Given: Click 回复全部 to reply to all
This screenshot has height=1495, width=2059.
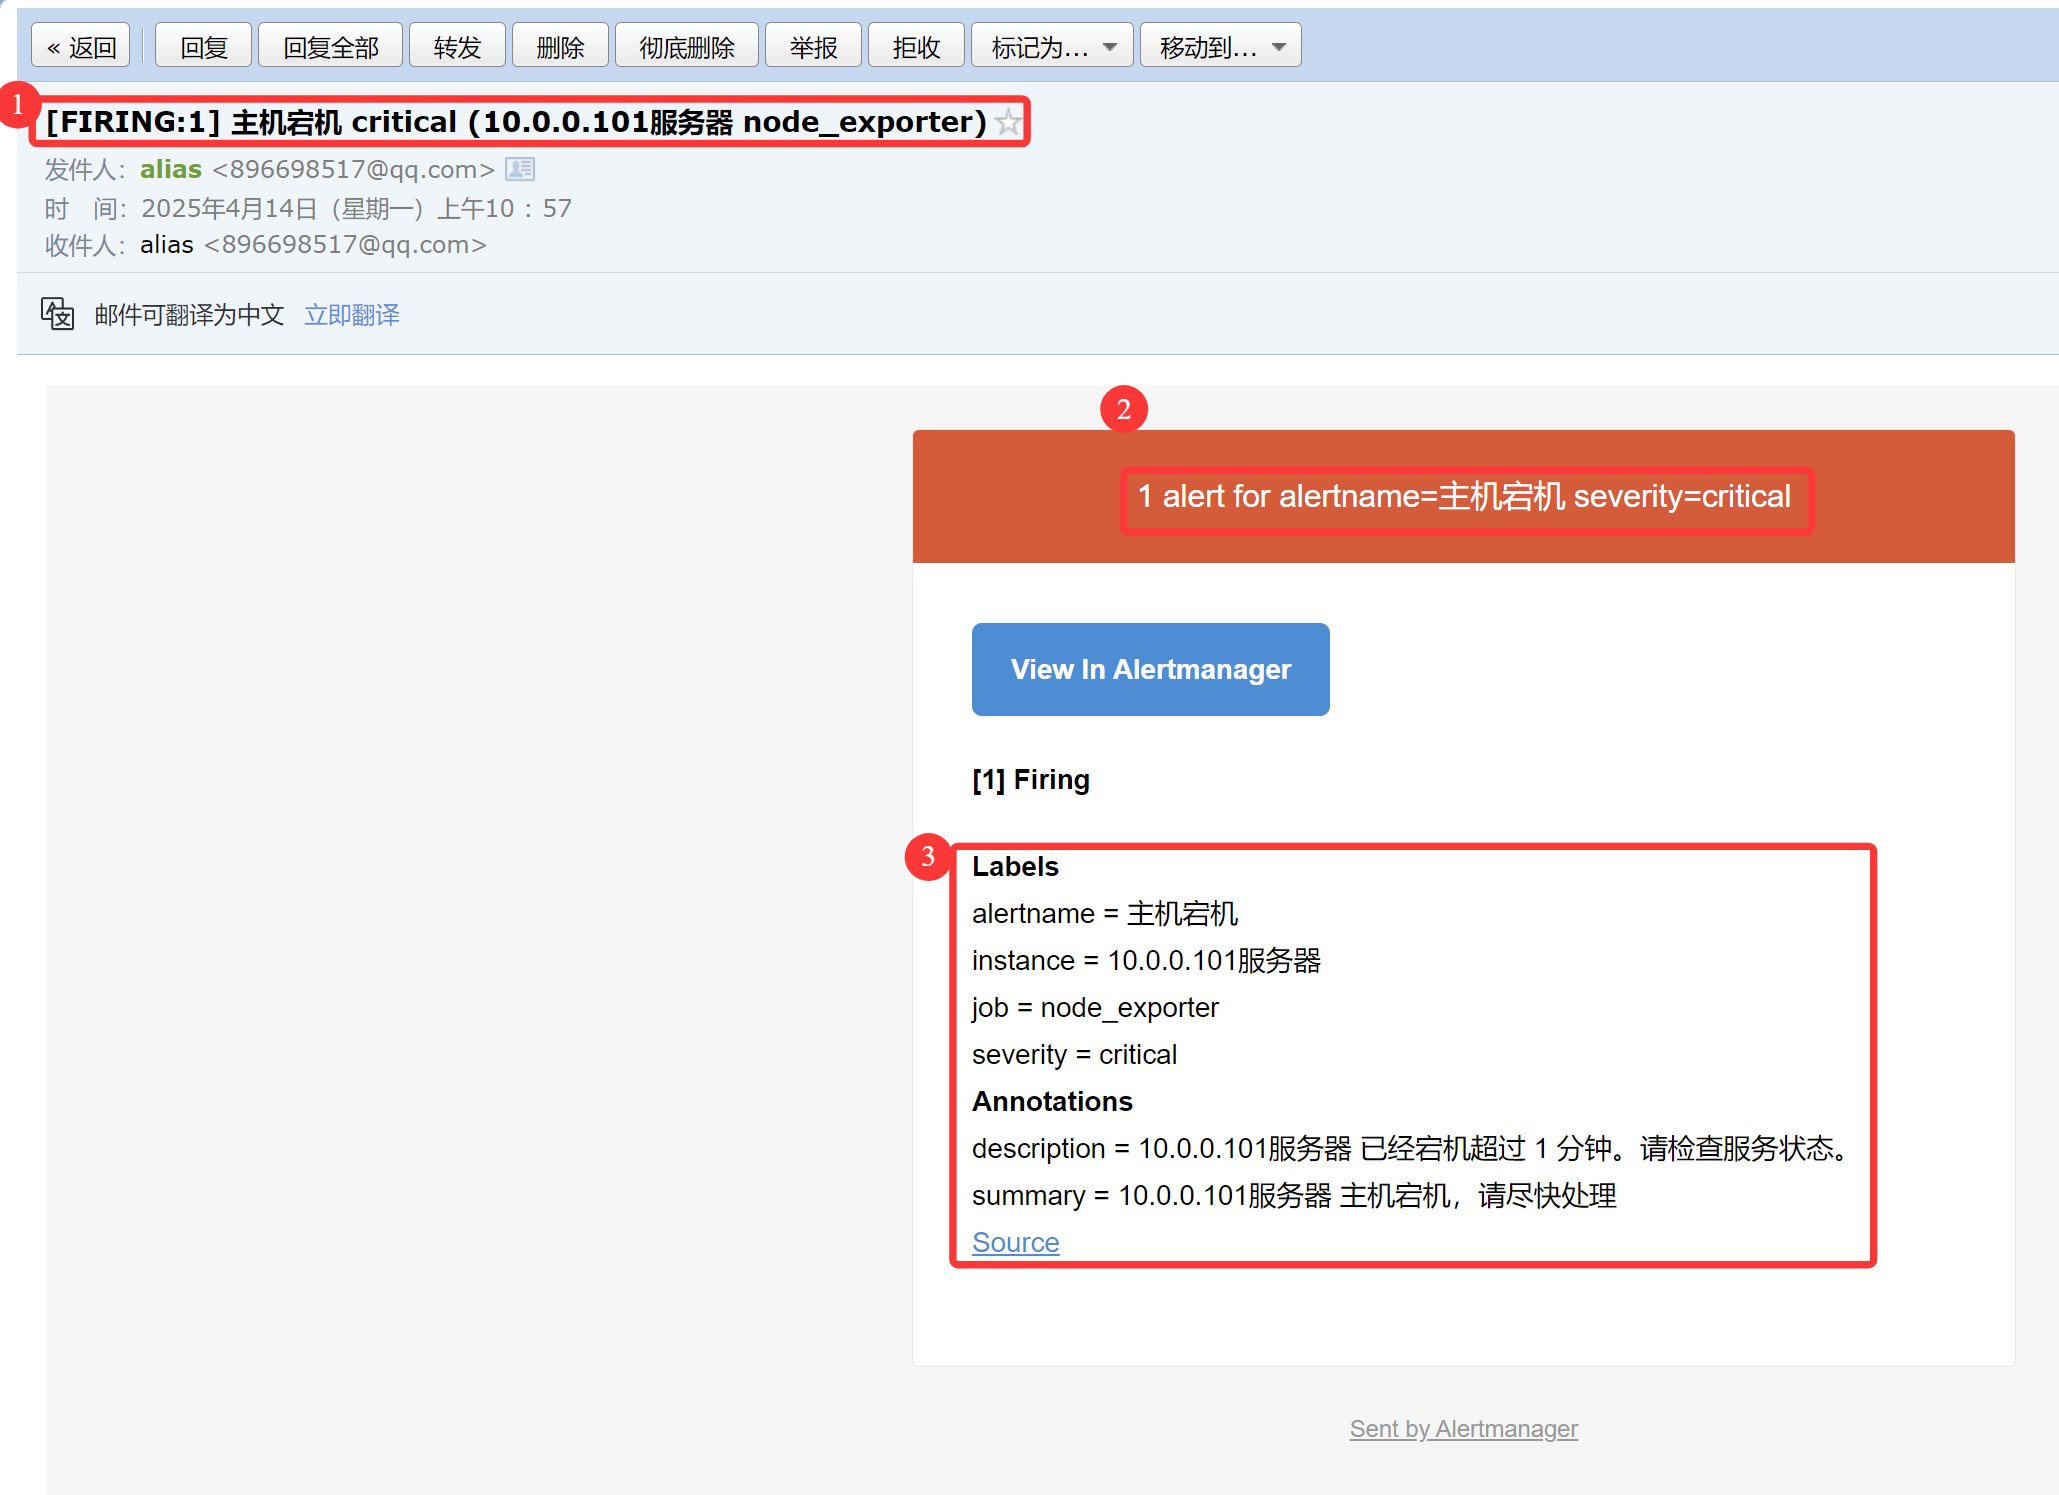Looking at the screenshot, I should coord(330,47).
